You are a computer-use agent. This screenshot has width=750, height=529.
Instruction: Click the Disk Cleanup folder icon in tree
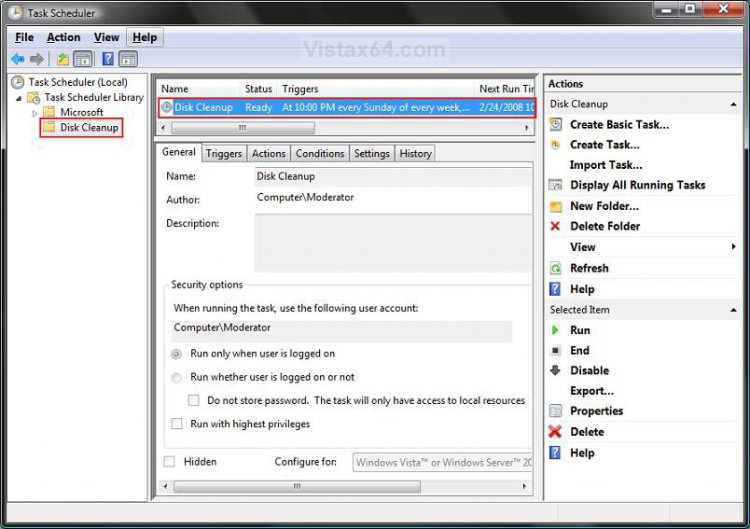point(49,127)
